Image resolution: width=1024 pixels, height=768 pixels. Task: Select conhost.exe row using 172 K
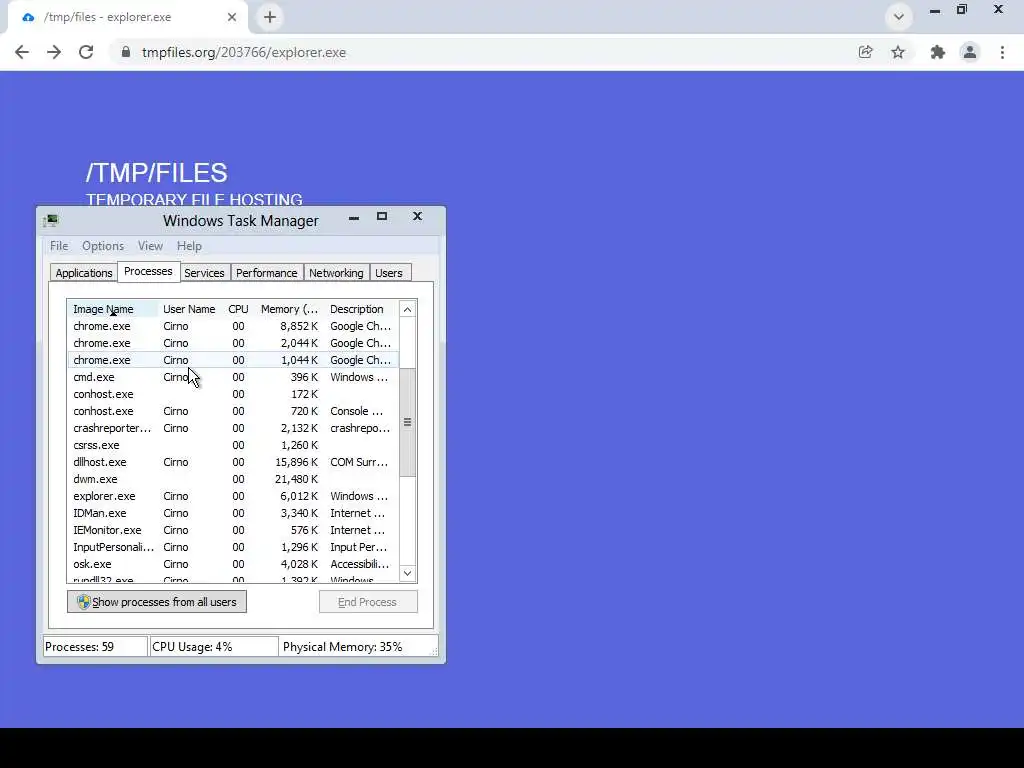tap(232, 394)
